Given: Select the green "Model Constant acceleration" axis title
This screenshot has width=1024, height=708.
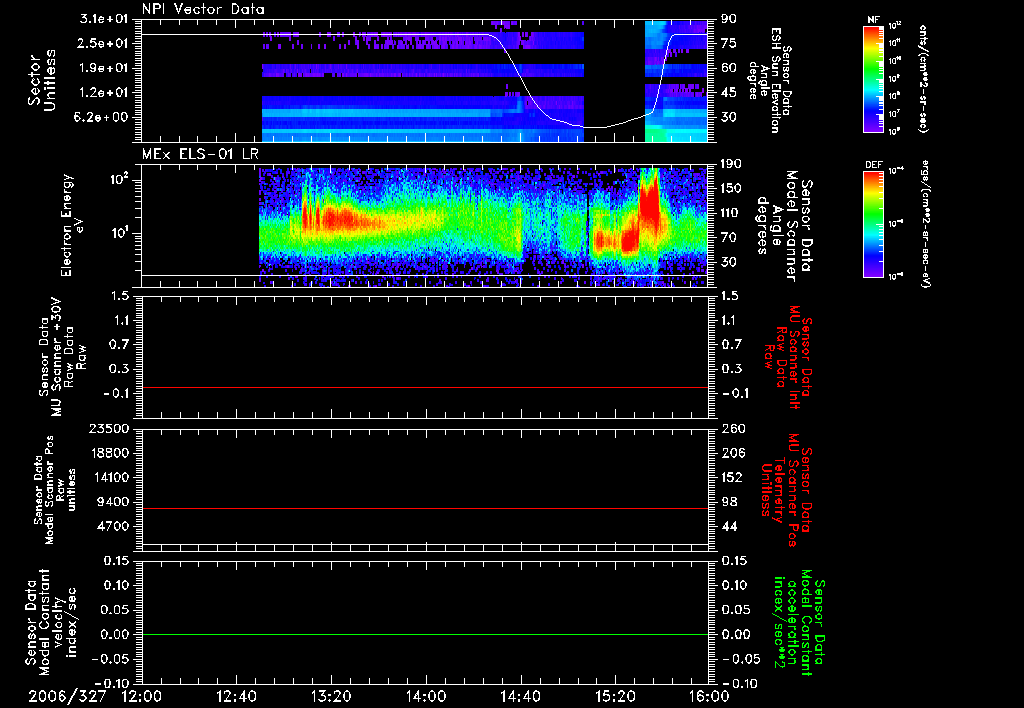Looking at the screenshot, I should point(799,624).
